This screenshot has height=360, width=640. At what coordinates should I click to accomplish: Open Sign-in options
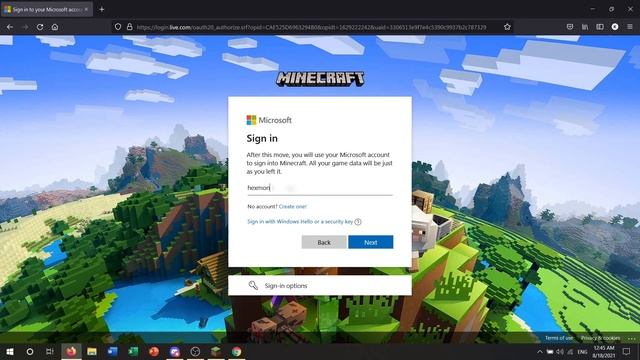pos(320,285)
